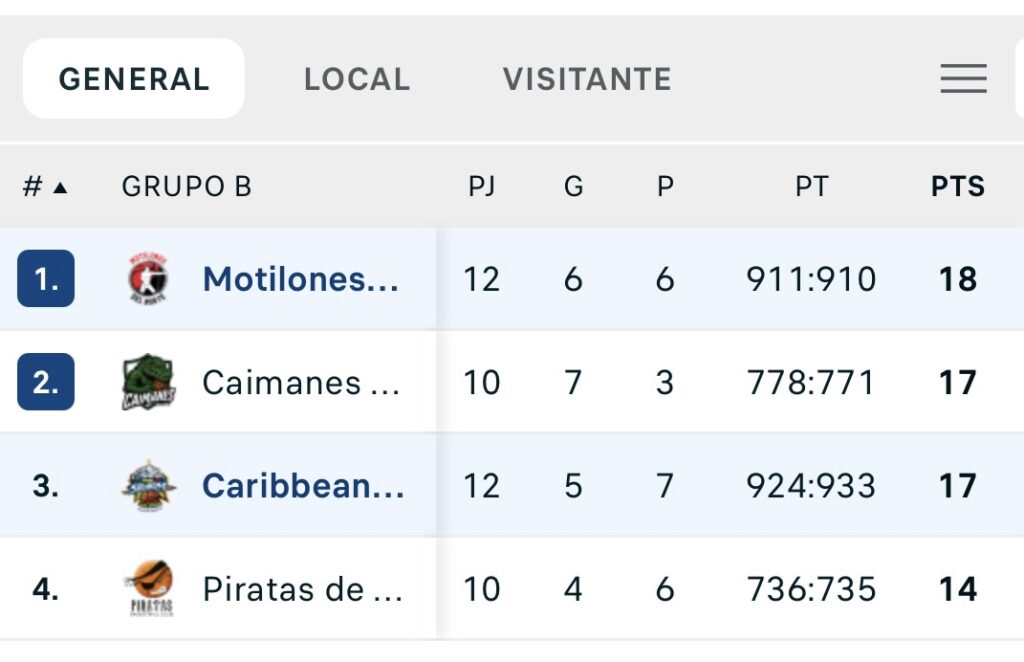
Task: Click the GRUPO B column header
Action: (x=186, y=187)
